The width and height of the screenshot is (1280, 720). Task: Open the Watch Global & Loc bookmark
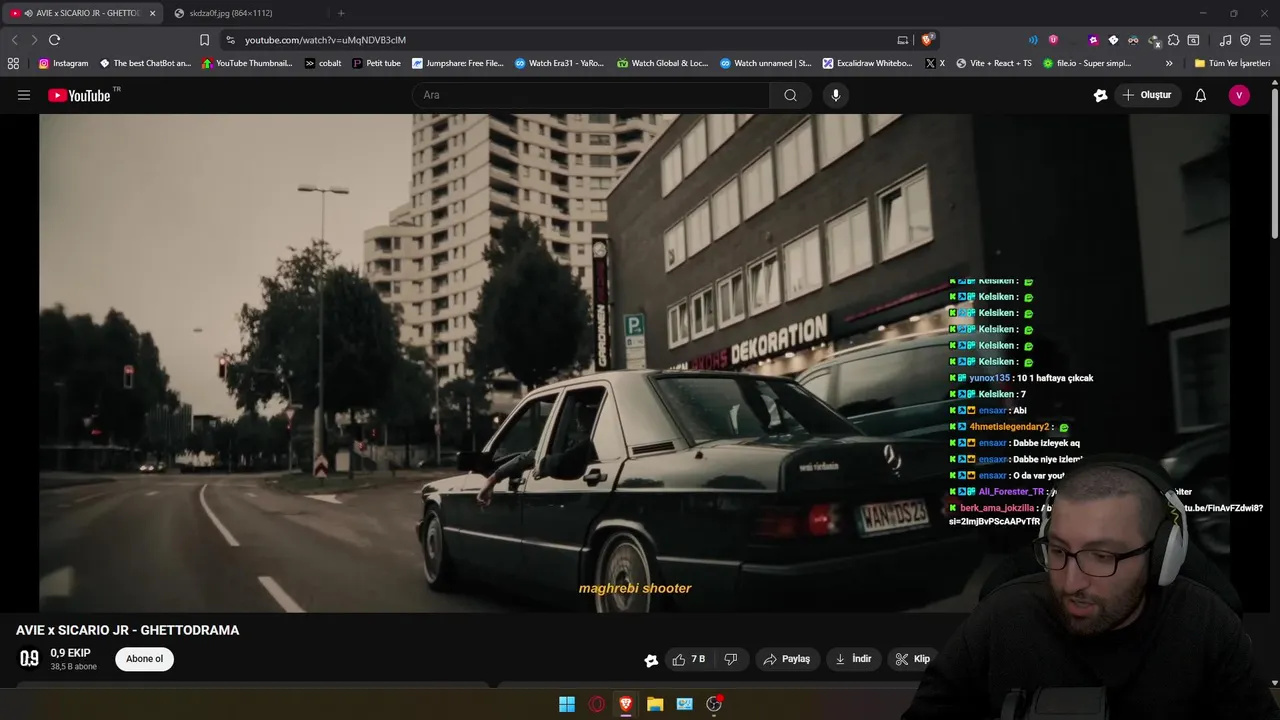click(x=662, y=63)
